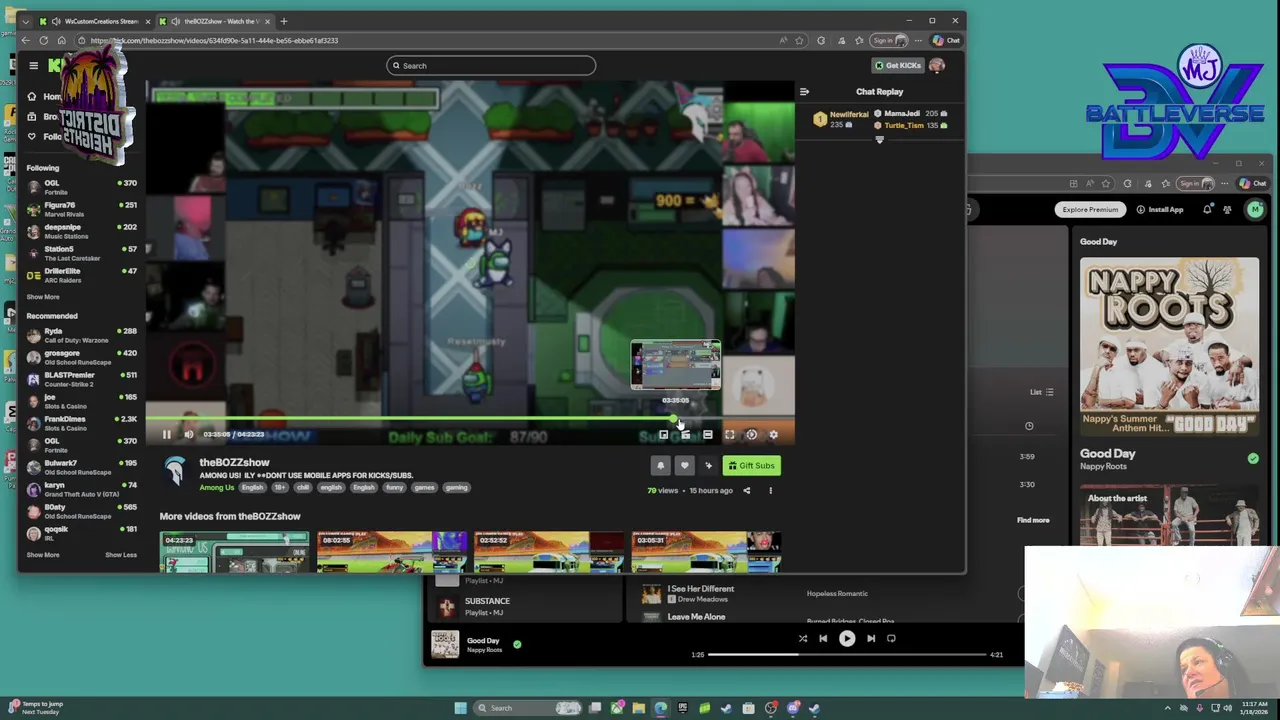1280x720 pixels.
Task: Expand the chat leaderboard chevron
Action: pyautogui.click(x=880, y=140)
